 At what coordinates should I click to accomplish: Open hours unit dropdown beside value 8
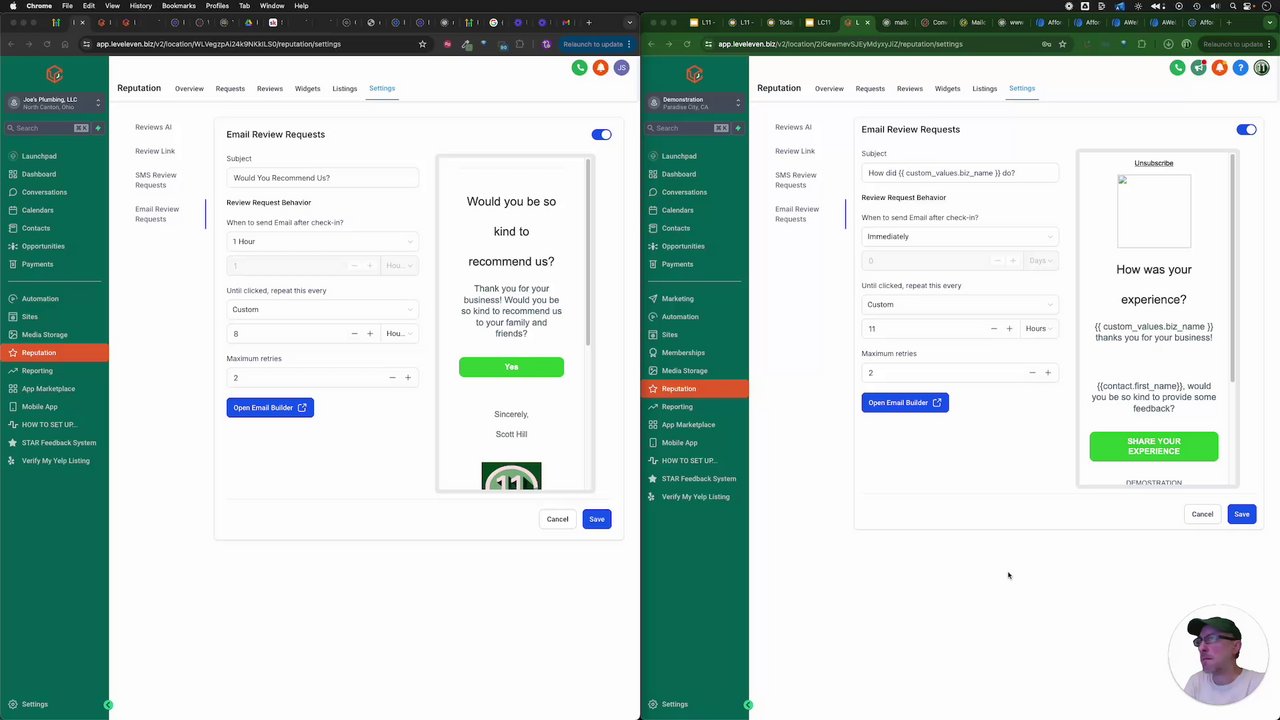point(399,333)
